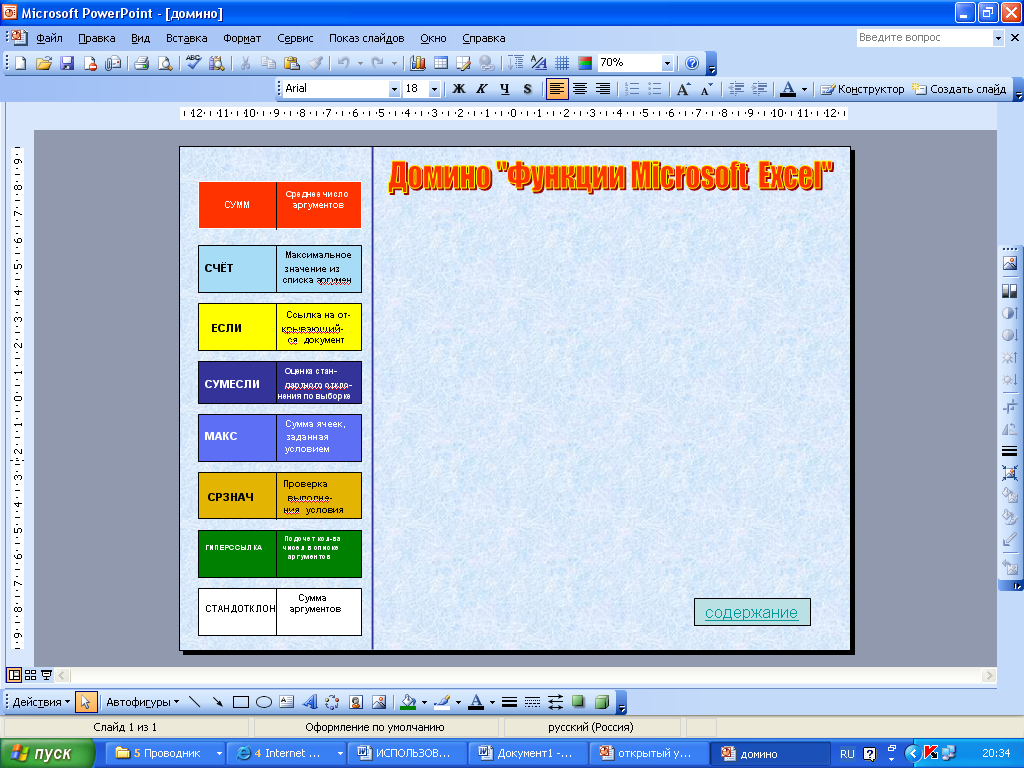Open the Автофигуры dropdown menu

tap(142, 702)
